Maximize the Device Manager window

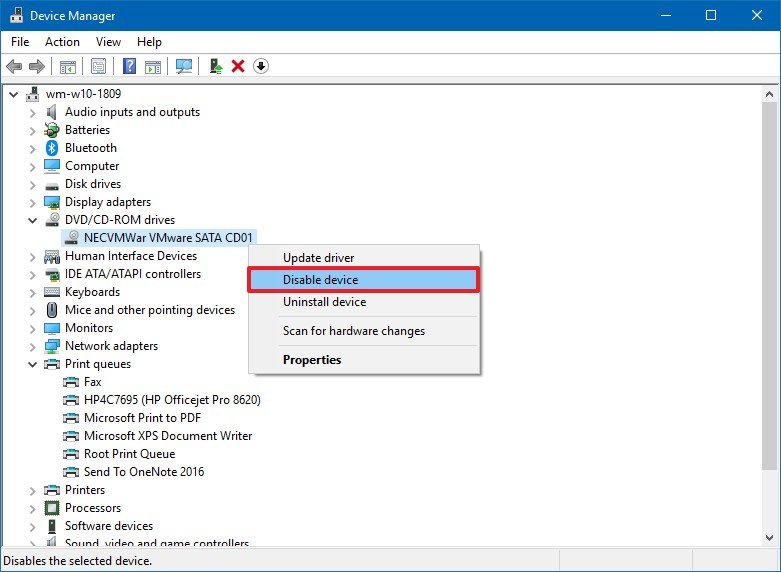pos(711,15)
